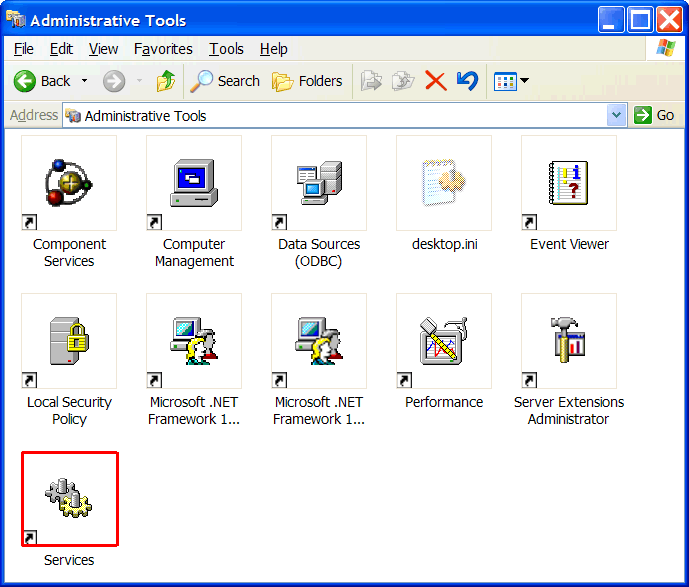The width and height of the screenshot is (689, 587).
Task: Select the Local Security Policy icon
Action: point(69,341)
